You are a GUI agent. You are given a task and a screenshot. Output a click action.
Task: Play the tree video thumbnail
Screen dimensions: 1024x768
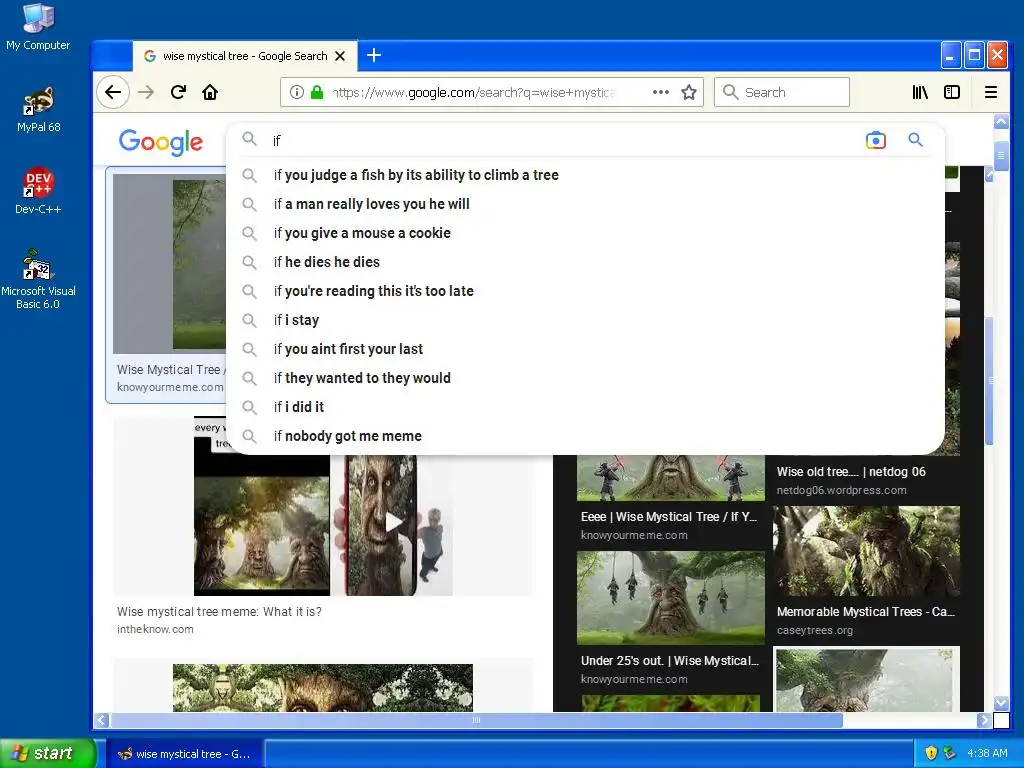(393, 522)
